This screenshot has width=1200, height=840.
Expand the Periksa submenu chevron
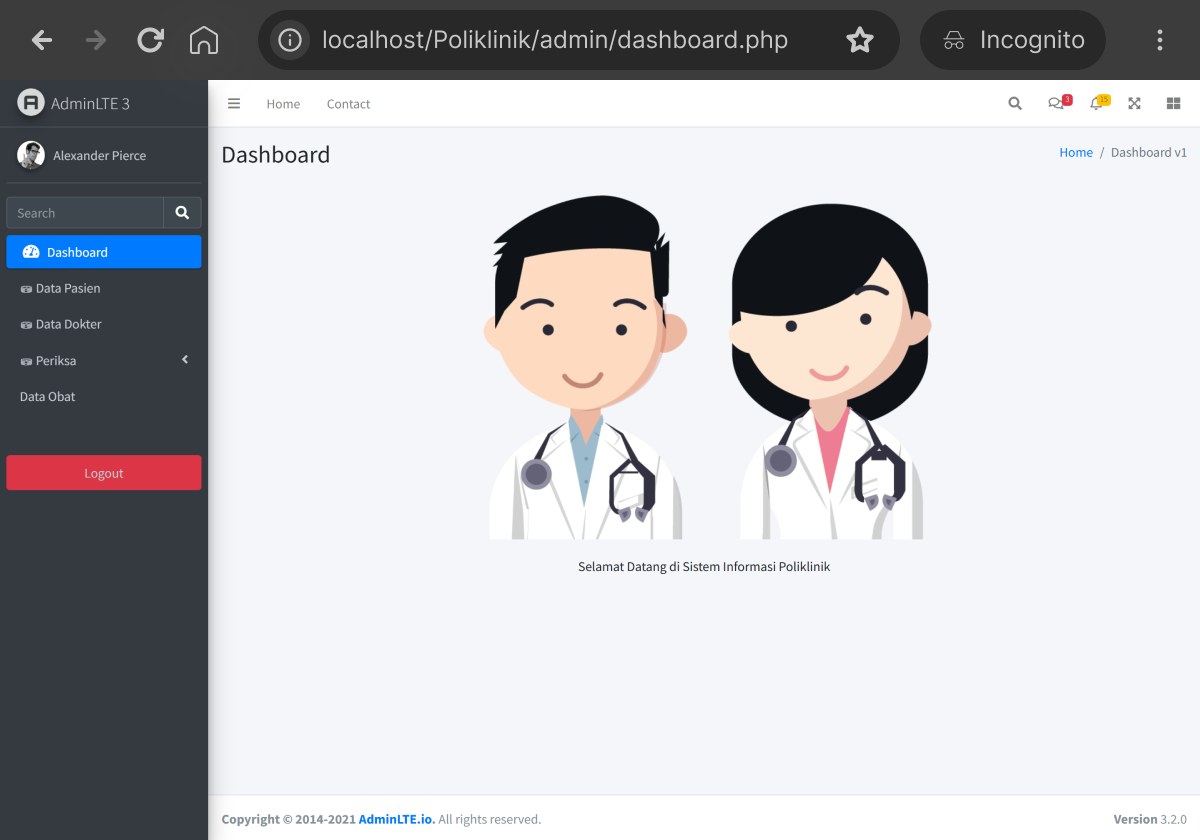pos(184,360)
